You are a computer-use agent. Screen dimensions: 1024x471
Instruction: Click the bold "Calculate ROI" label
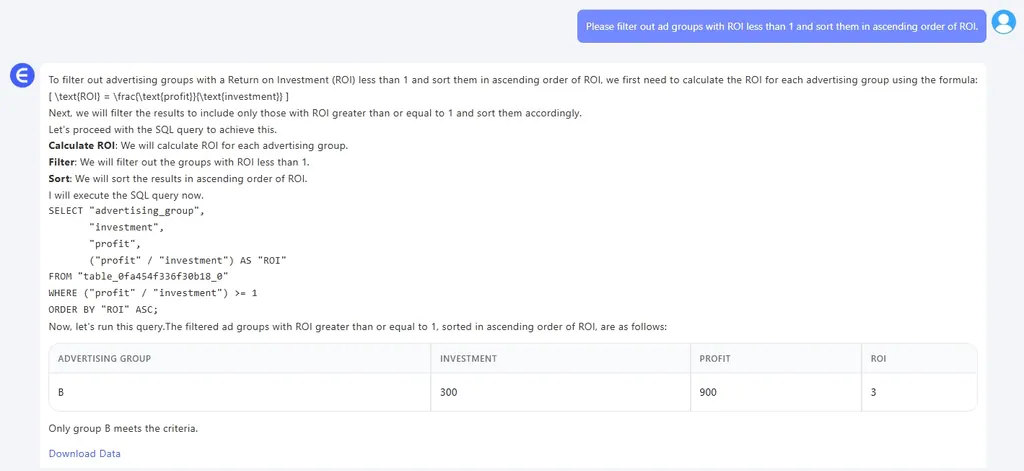click(x=82, y=145)
